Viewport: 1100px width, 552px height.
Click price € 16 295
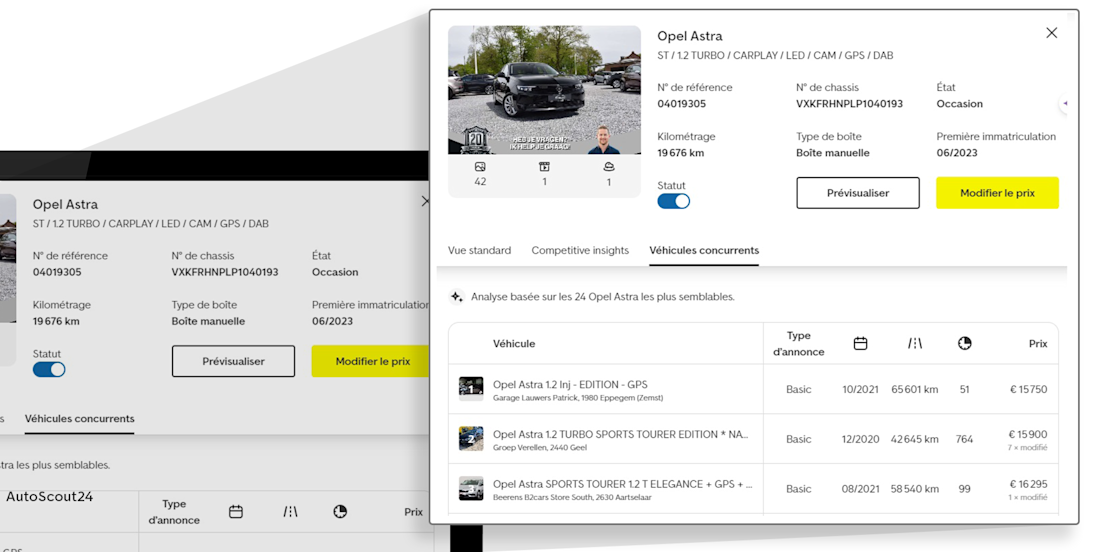(x=1028, y=484)
